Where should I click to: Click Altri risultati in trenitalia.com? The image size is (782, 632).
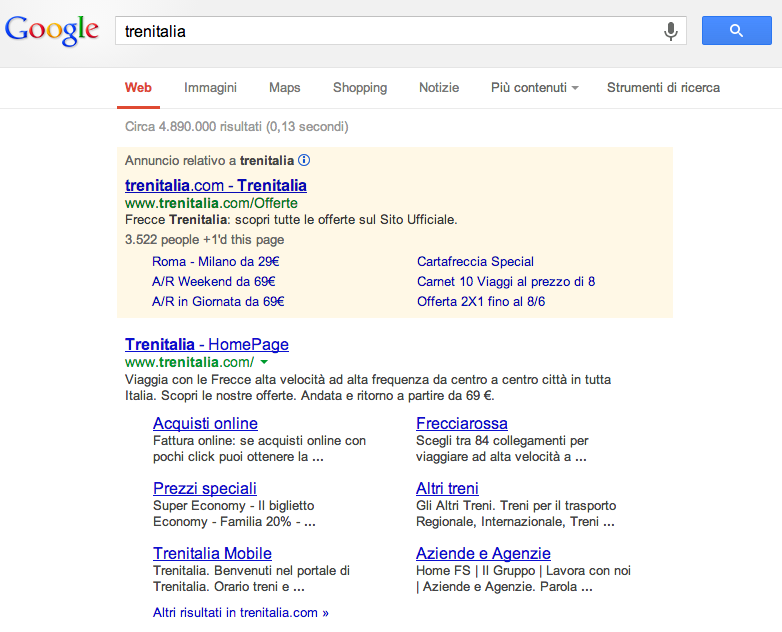click(x=240, y=612)
